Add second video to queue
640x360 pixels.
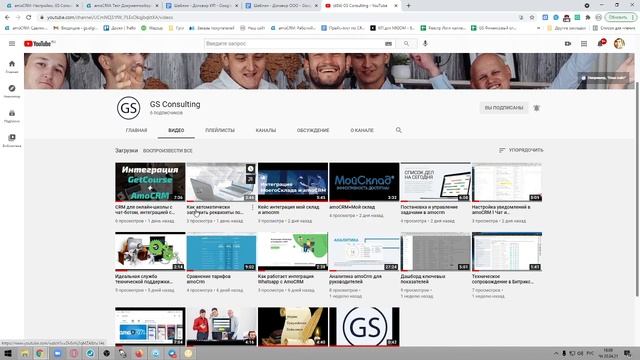pyautogui.click(x=250, y=179)
